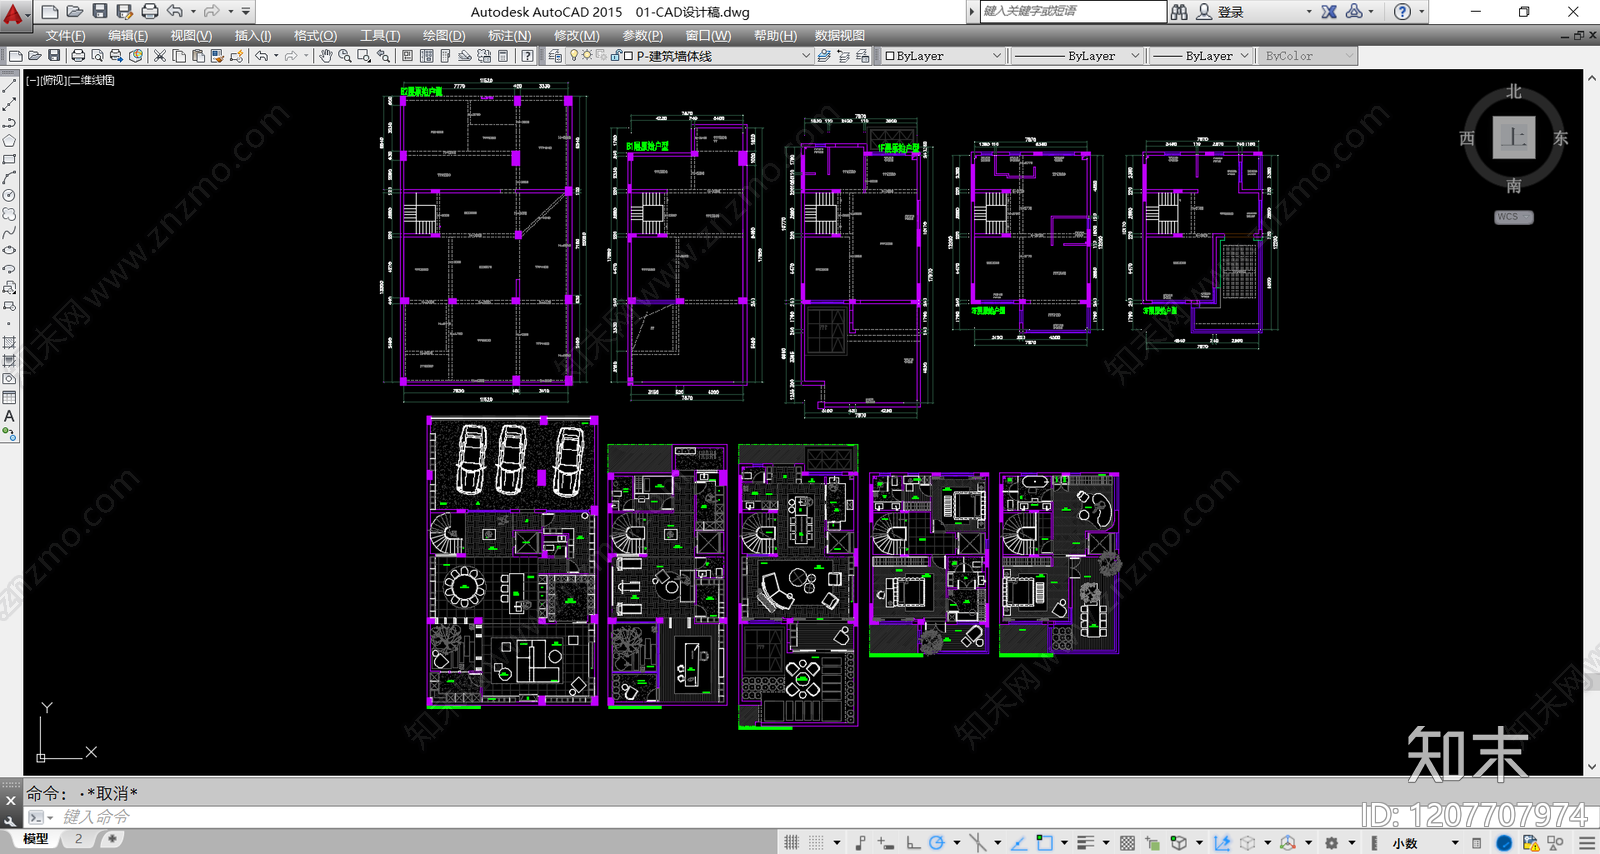Toggle object snap in status bar
1600x854 pixels.
(x=1045, y=843)
